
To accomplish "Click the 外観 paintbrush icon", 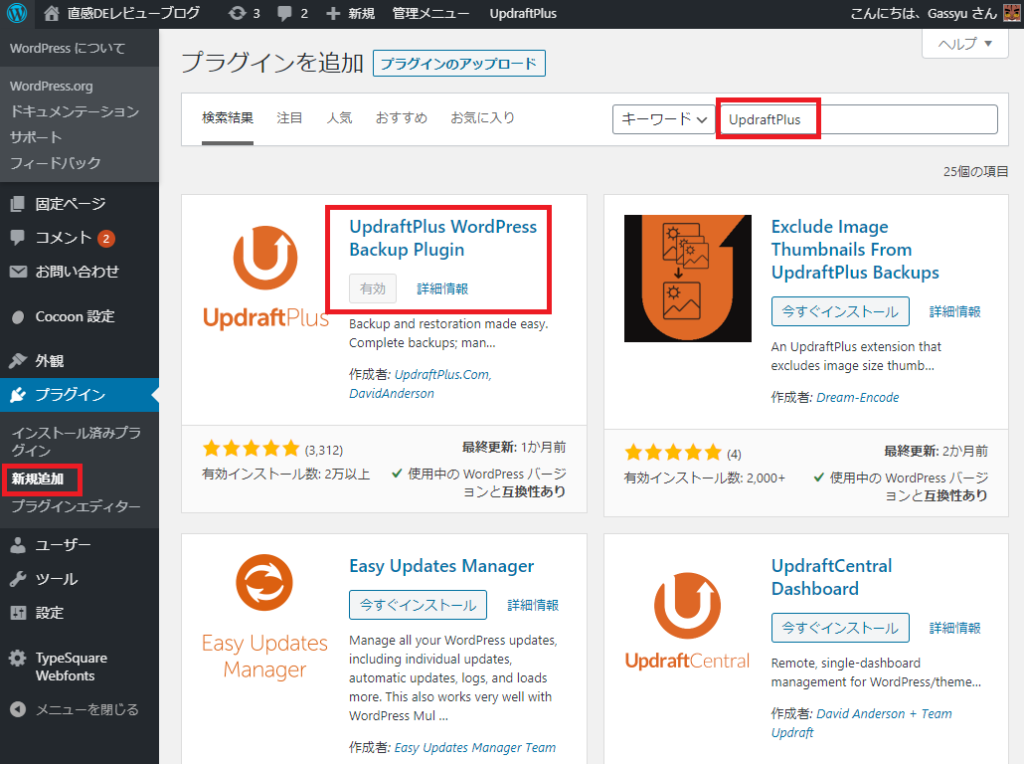I will pyautogui.click(x=18, y=360).
